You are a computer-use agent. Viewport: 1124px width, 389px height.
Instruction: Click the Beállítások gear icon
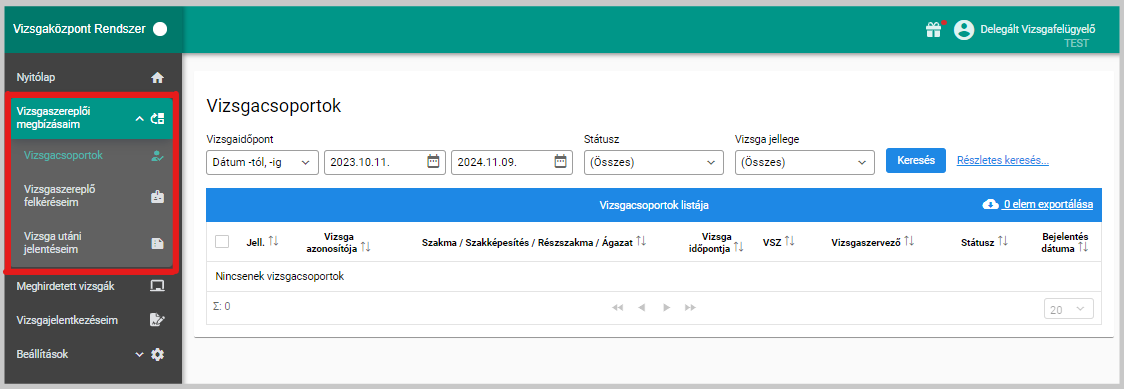pos(158,354)
